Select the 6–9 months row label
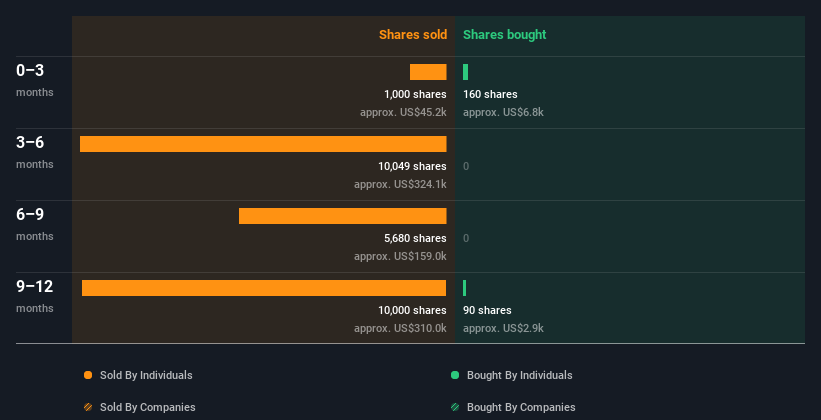The height and width of the screenshot is (420, 821). [x=35, y=224]
